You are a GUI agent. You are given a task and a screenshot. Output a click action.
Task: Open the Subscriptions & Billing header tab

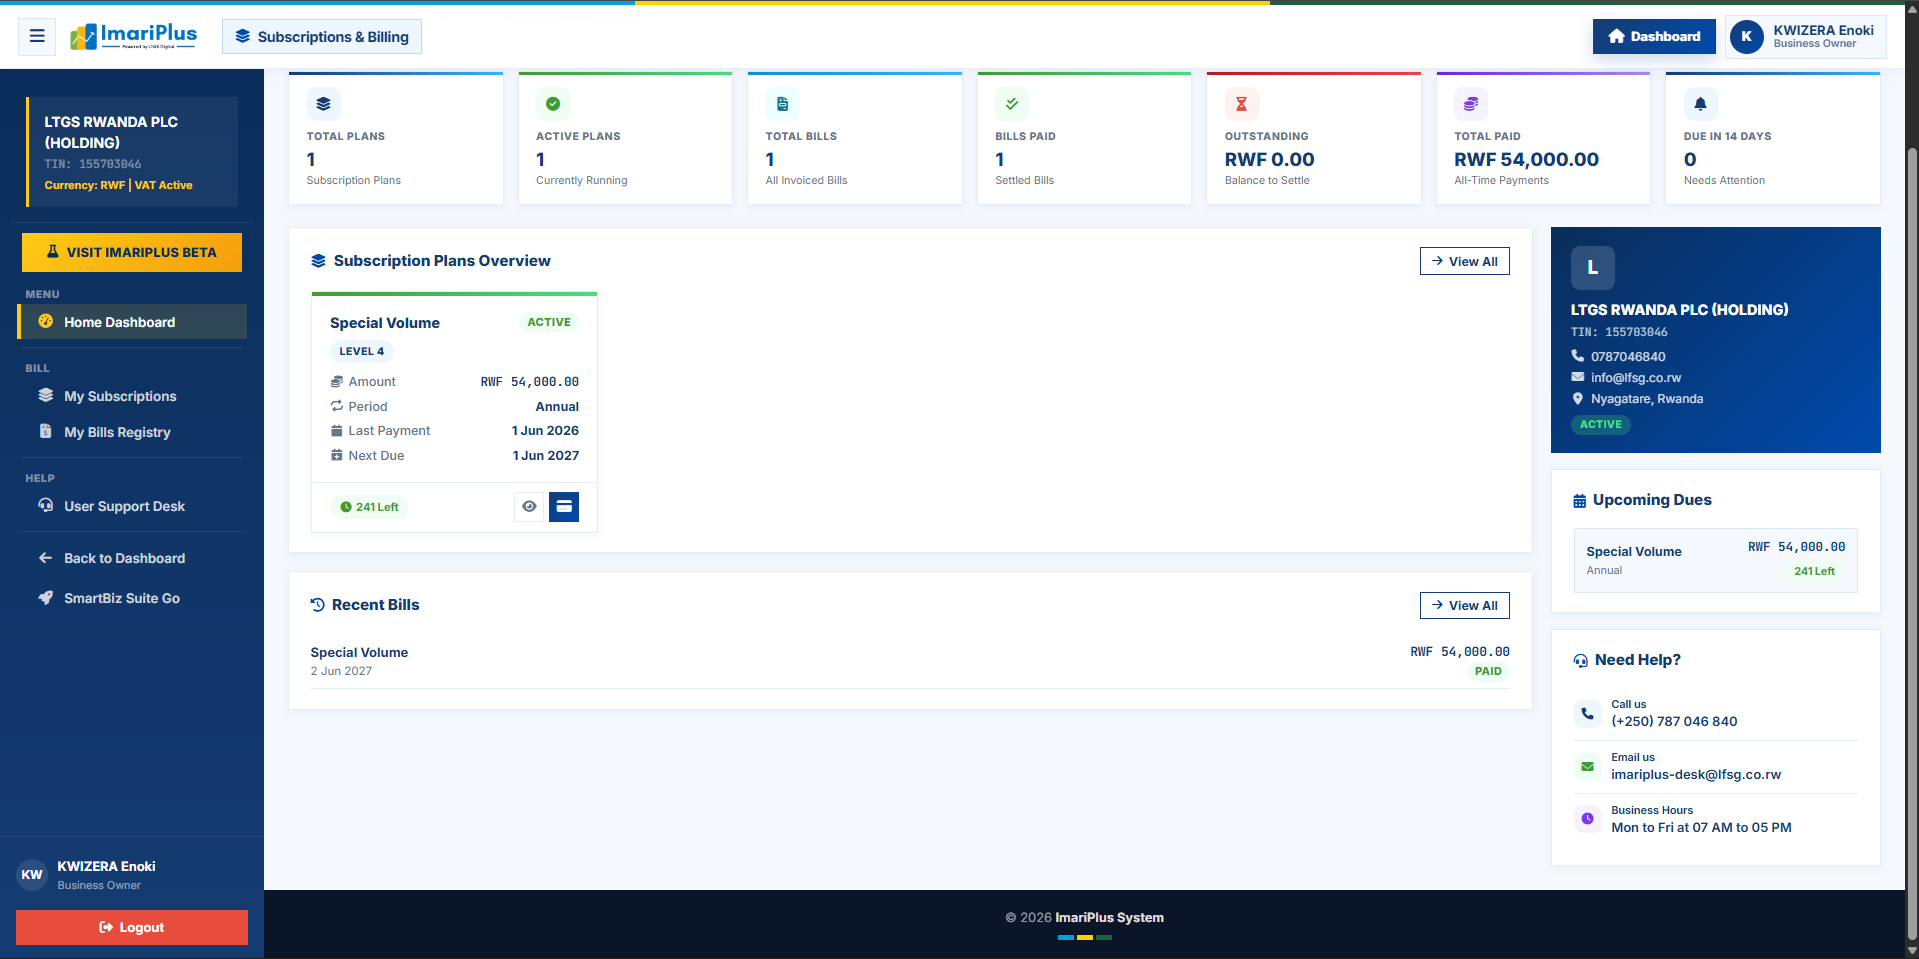322,37
